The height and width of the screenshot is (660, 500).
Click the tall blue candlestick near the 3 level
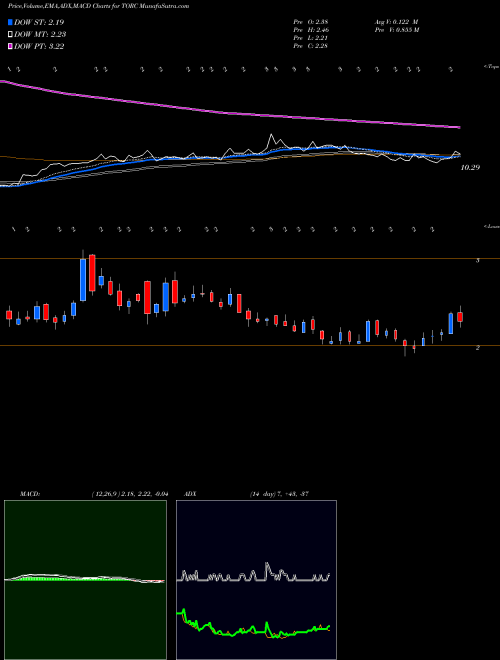83,279
